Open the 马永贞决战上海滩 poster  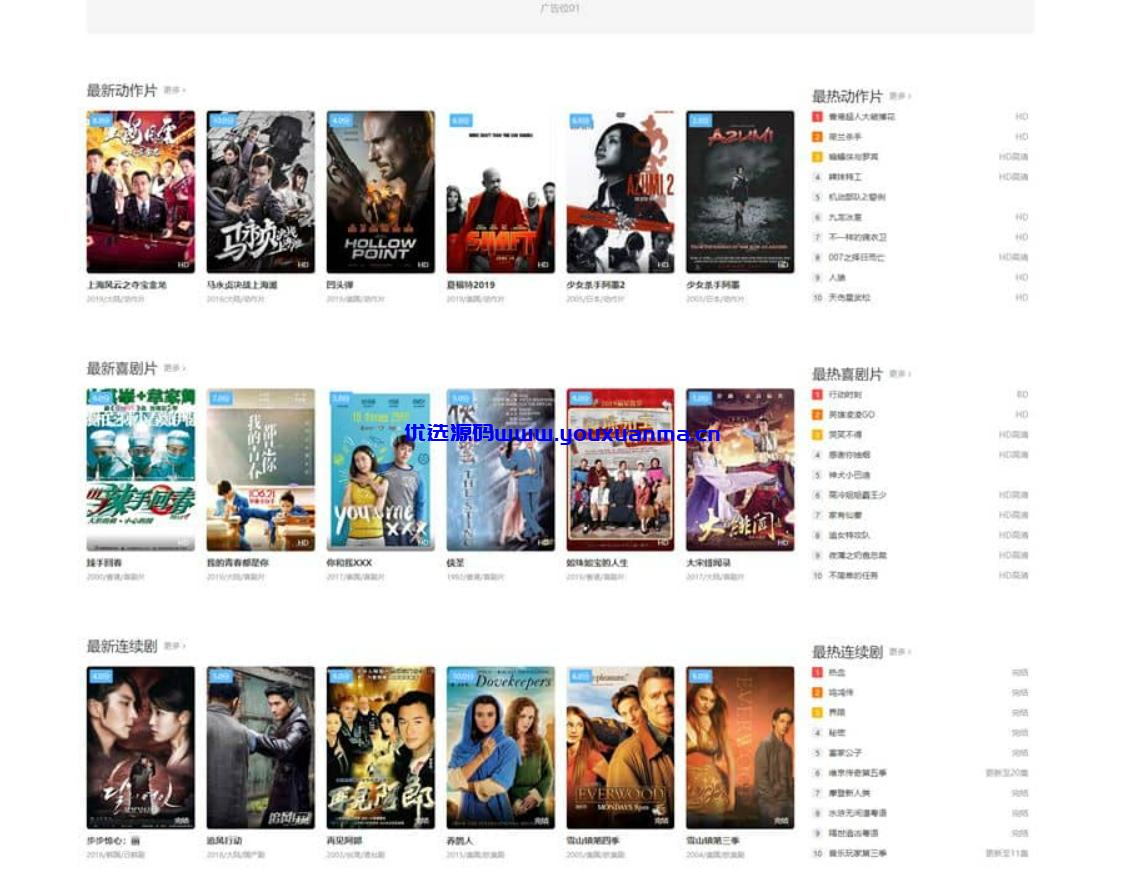[x=261, y=192]
